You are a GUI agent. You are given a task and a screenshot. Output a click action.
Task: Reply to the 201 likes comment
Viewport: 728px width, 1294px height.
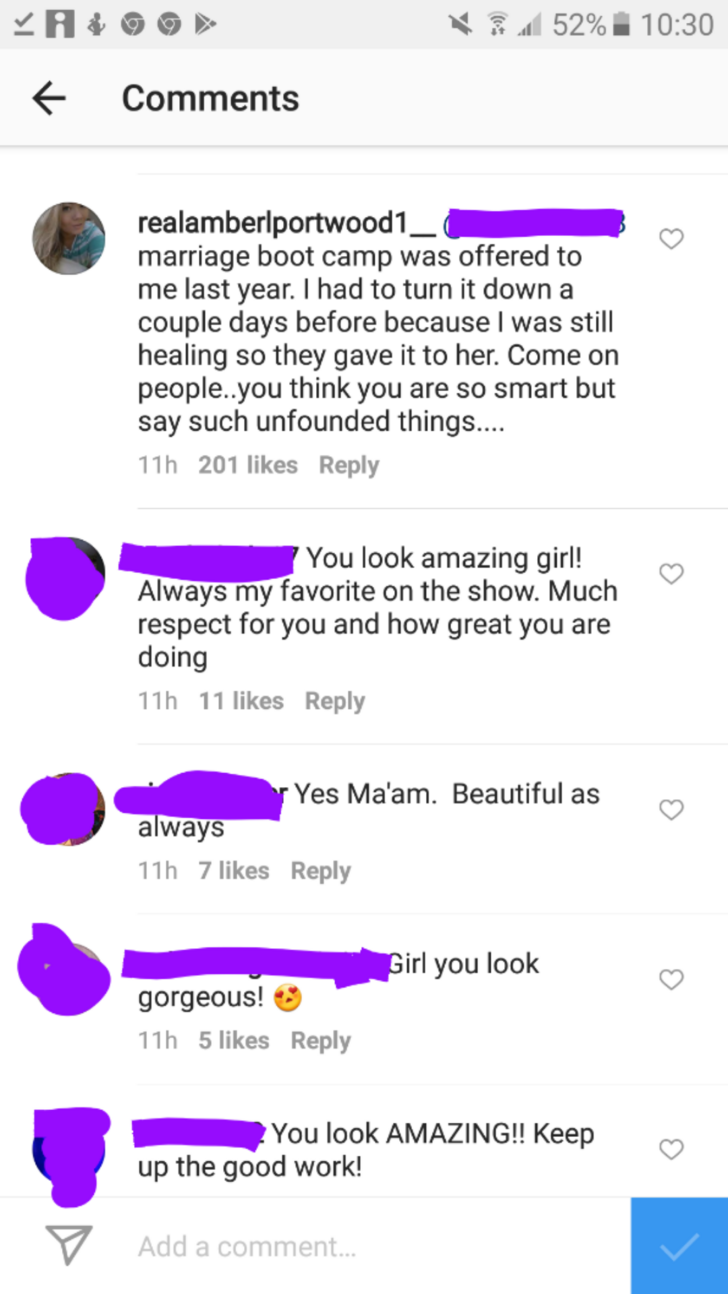349,465
